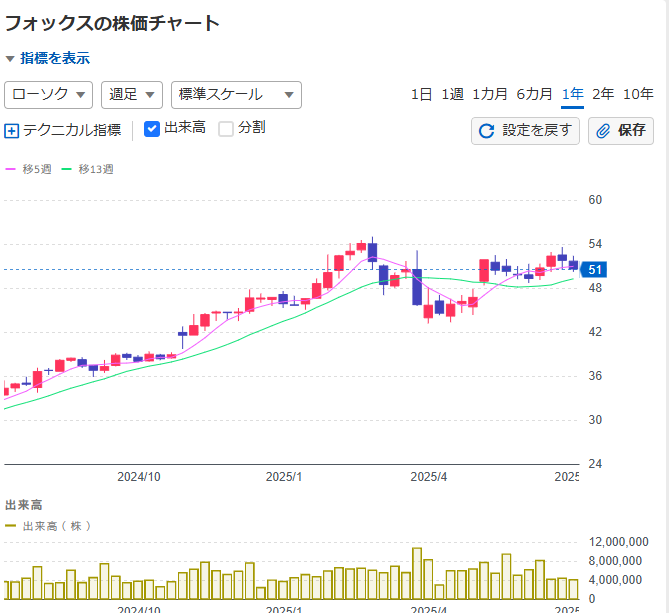Screen dimensions: 669x613
Task: Click the blue 51 current price tag
Action: (x=594, y=269)
